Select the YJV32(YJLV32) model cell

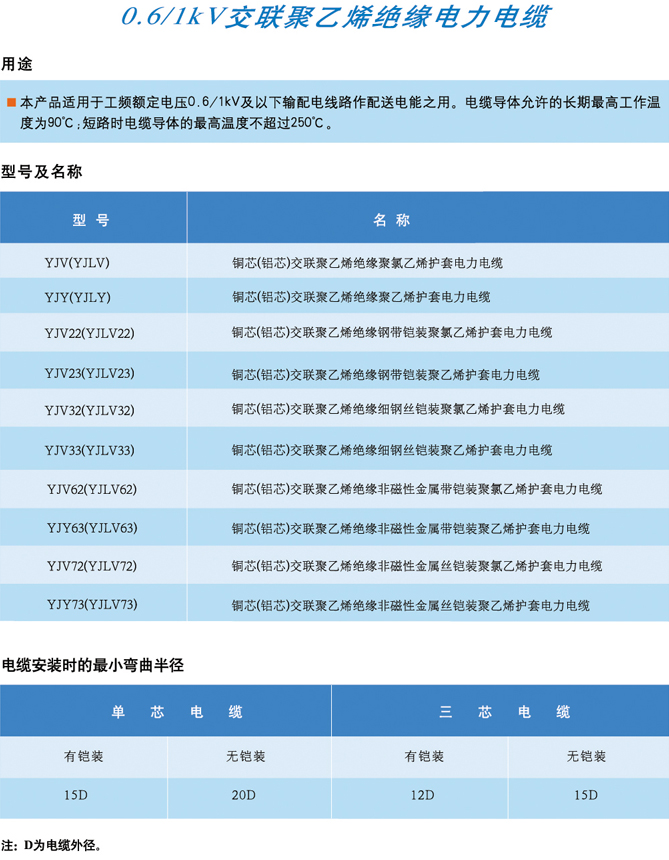coord(89,410)
